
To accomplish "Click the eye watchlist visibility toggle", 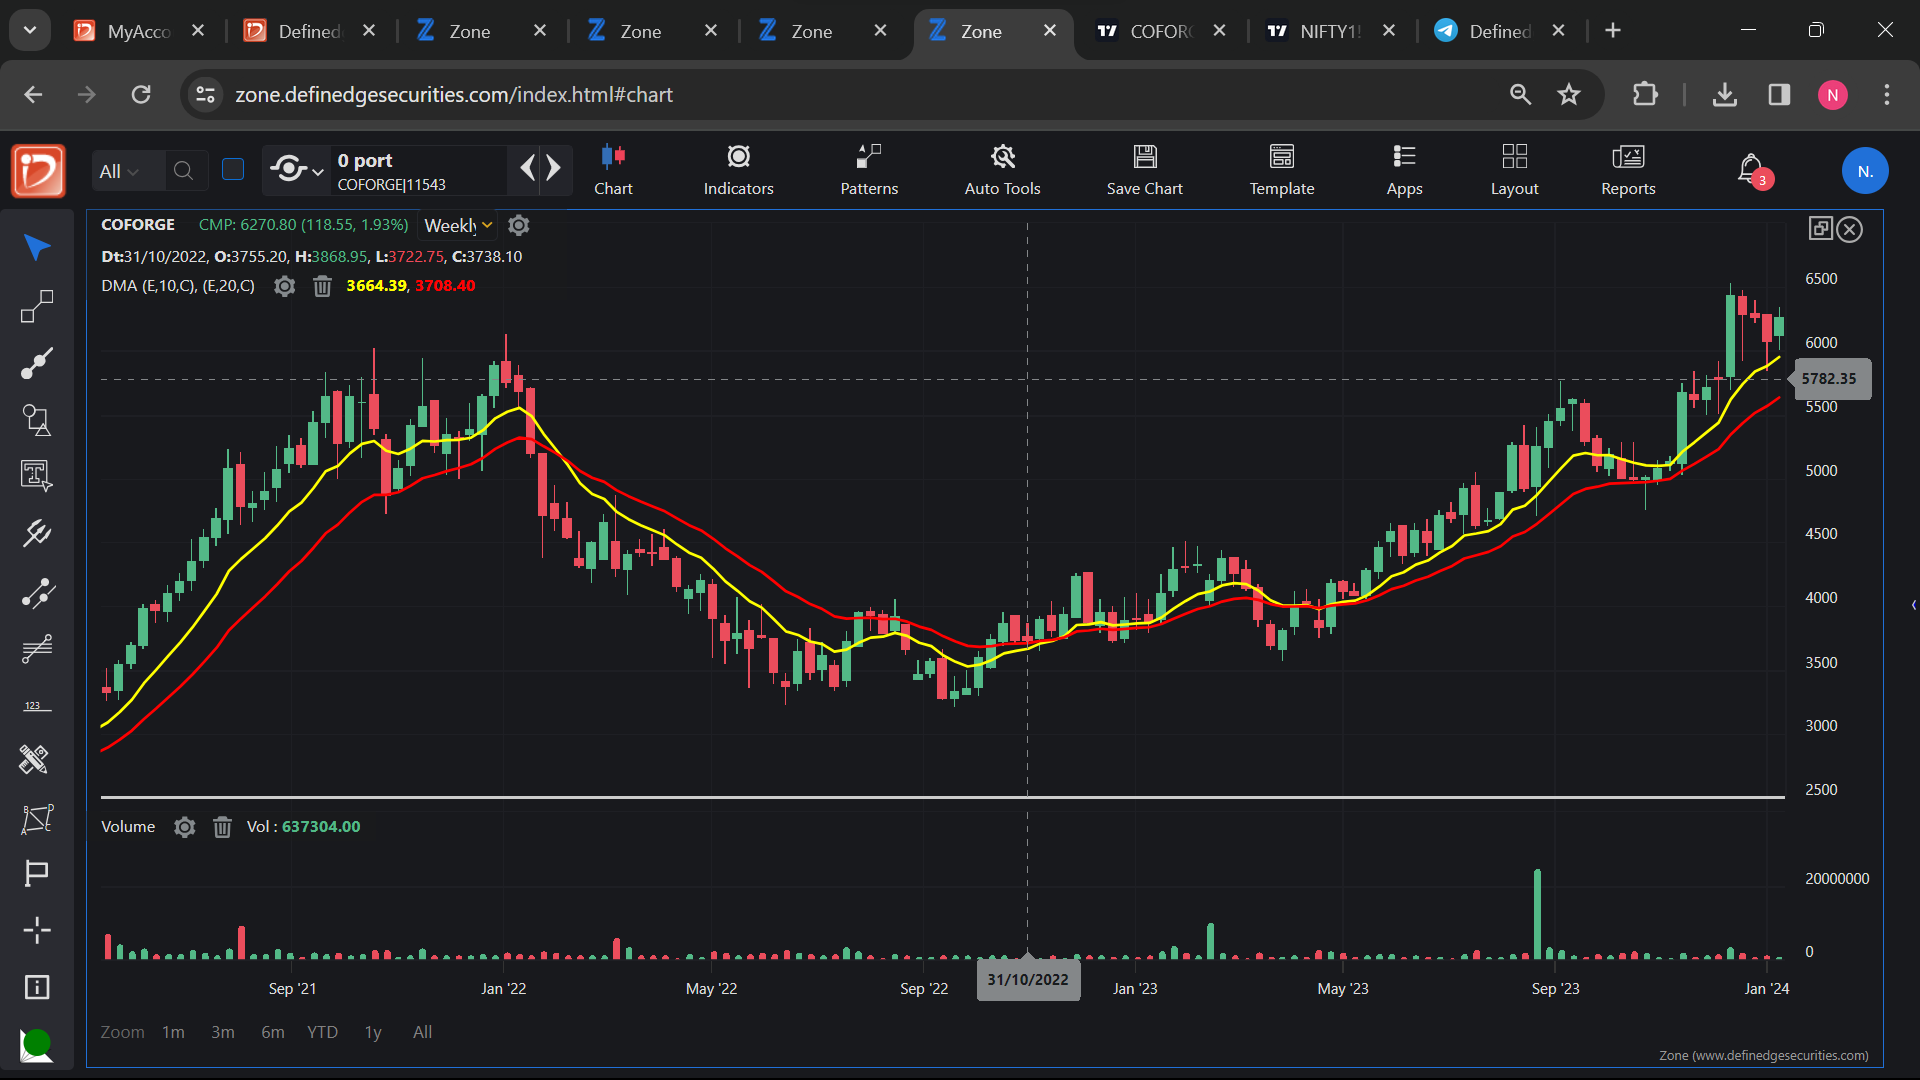I will point(289,170).
